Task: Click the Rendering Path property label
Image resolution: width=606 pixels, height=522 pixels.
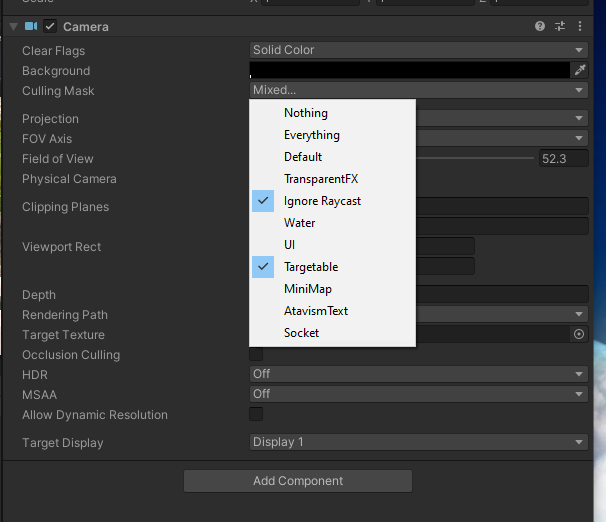Action: [65, 315]
